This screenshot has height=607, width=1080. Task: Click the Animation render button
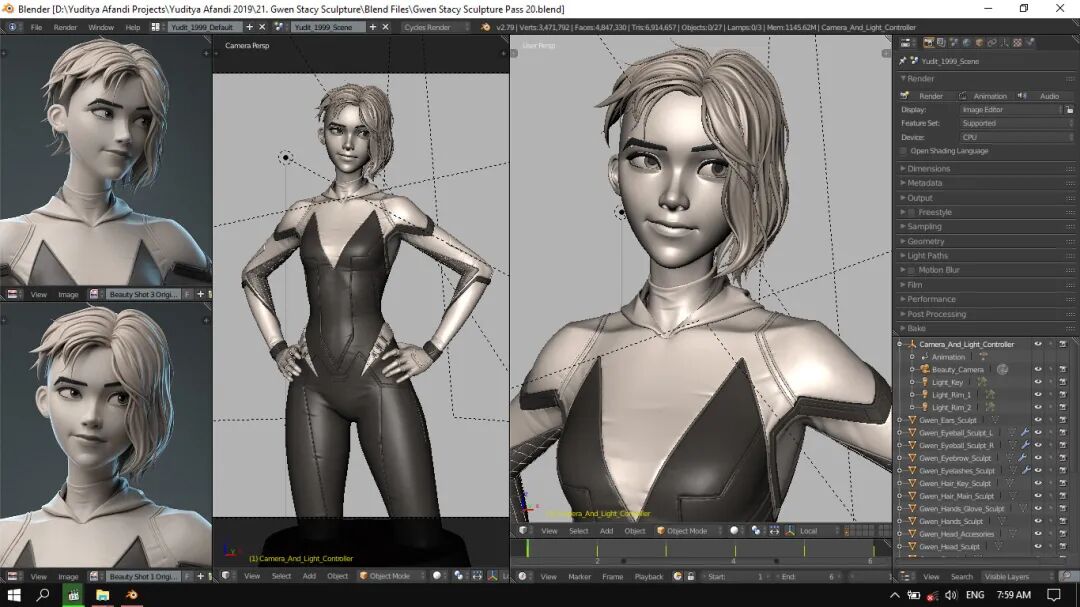984,96
